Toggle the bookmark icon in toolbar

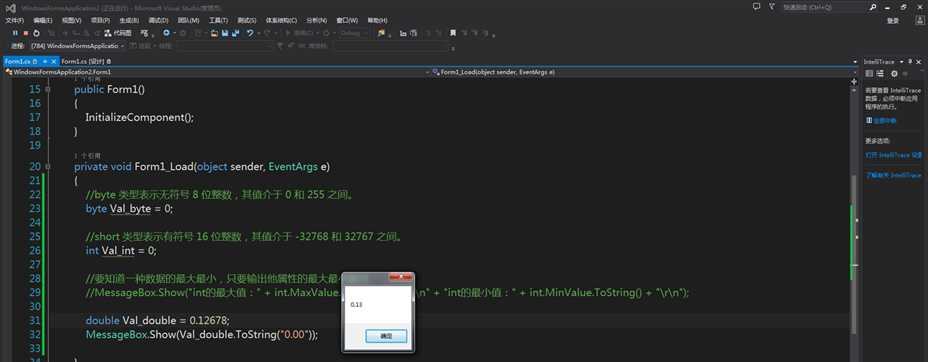[x=453, y=33]
